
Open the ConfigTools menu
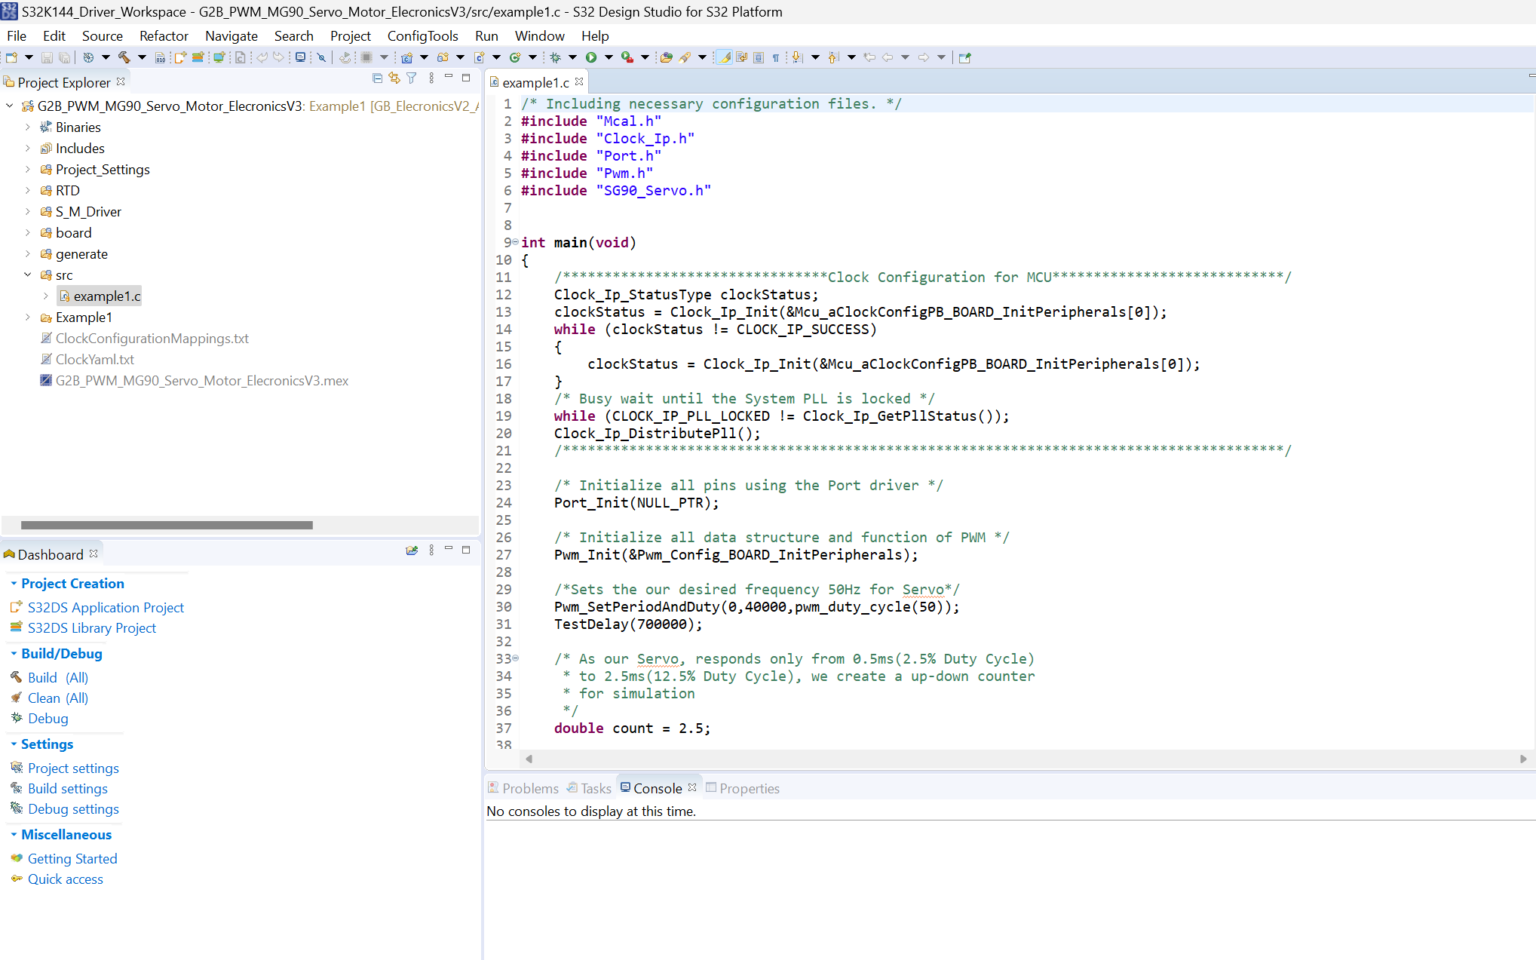422,36
